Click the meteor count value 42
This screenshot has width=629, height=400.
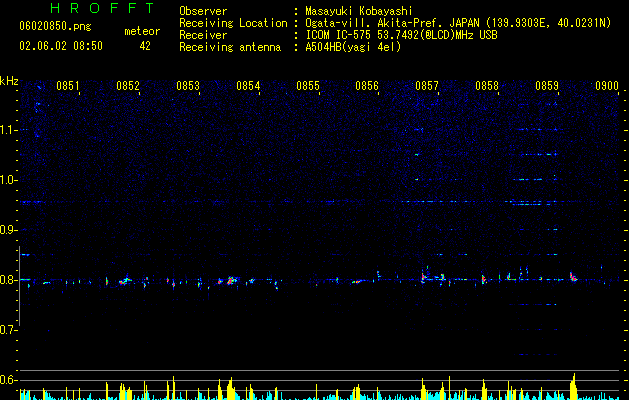[x=145, y=46]
